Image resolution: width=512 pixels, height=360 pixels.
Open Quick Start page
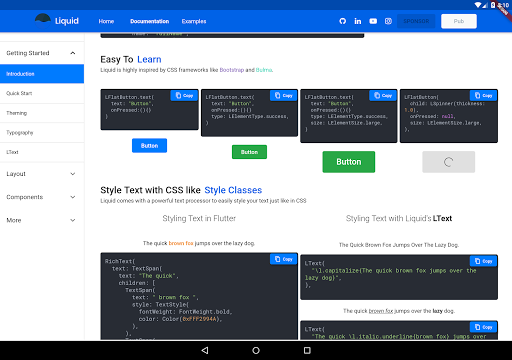tap(42, 93)
